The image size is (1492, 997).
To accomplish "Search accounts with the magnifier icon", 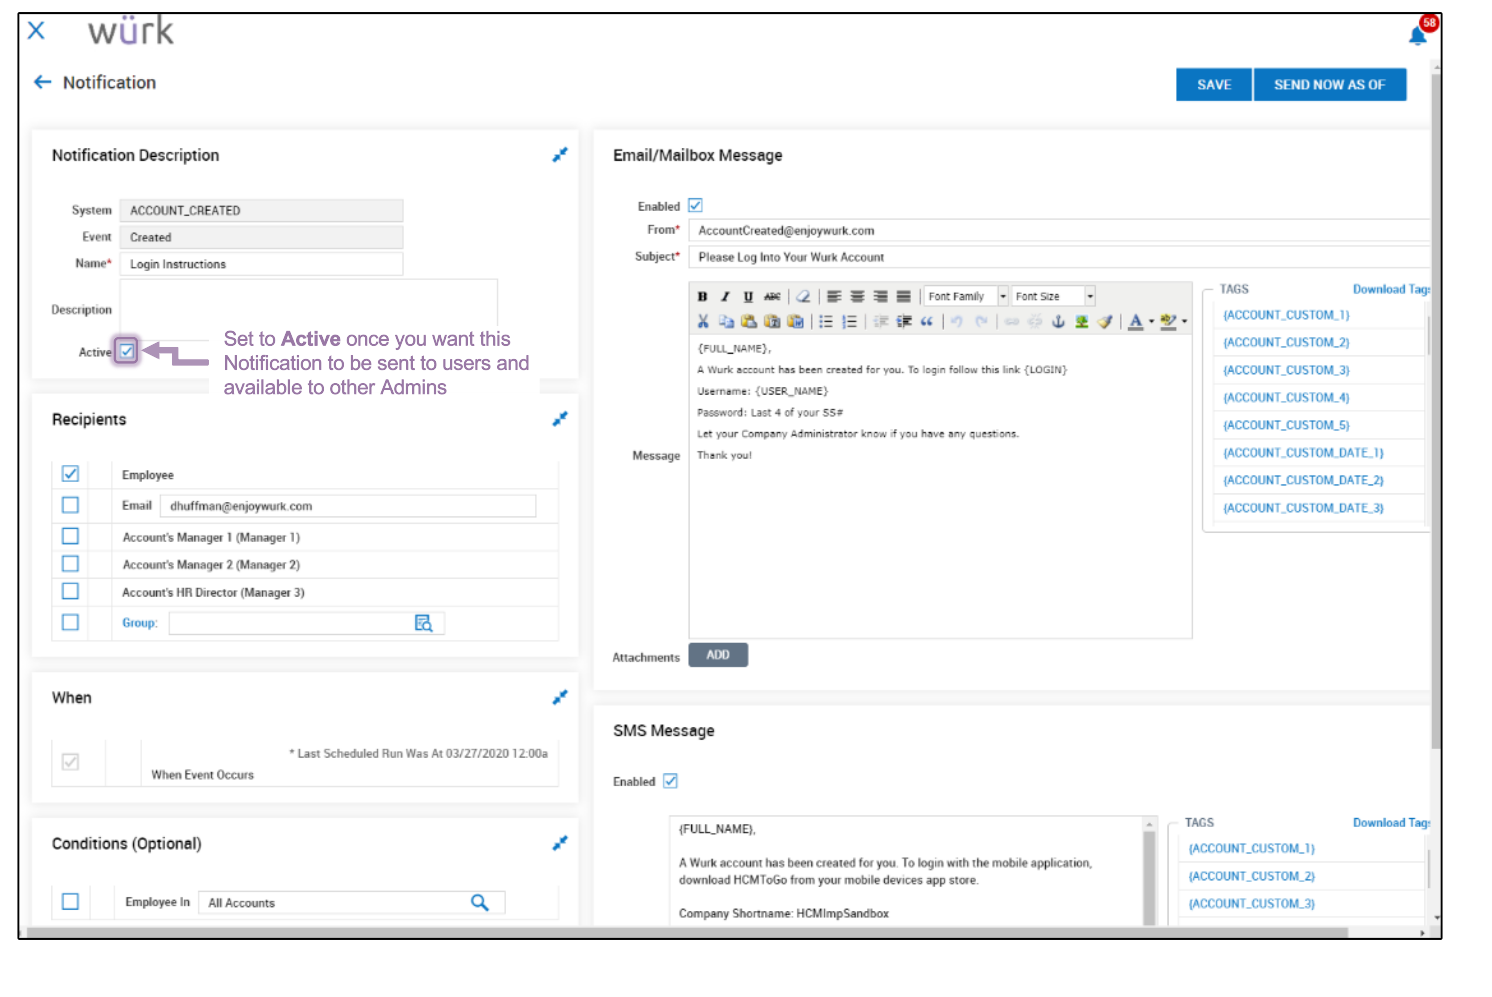I will [480, 902].
